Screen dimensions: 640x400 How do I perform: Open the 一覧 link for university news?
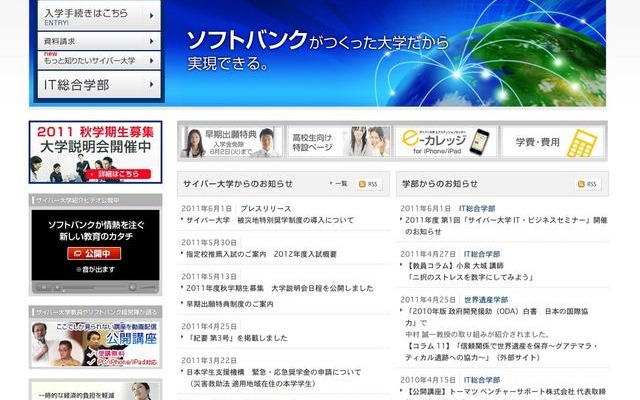pyautogui.click(x=339, y=184)
